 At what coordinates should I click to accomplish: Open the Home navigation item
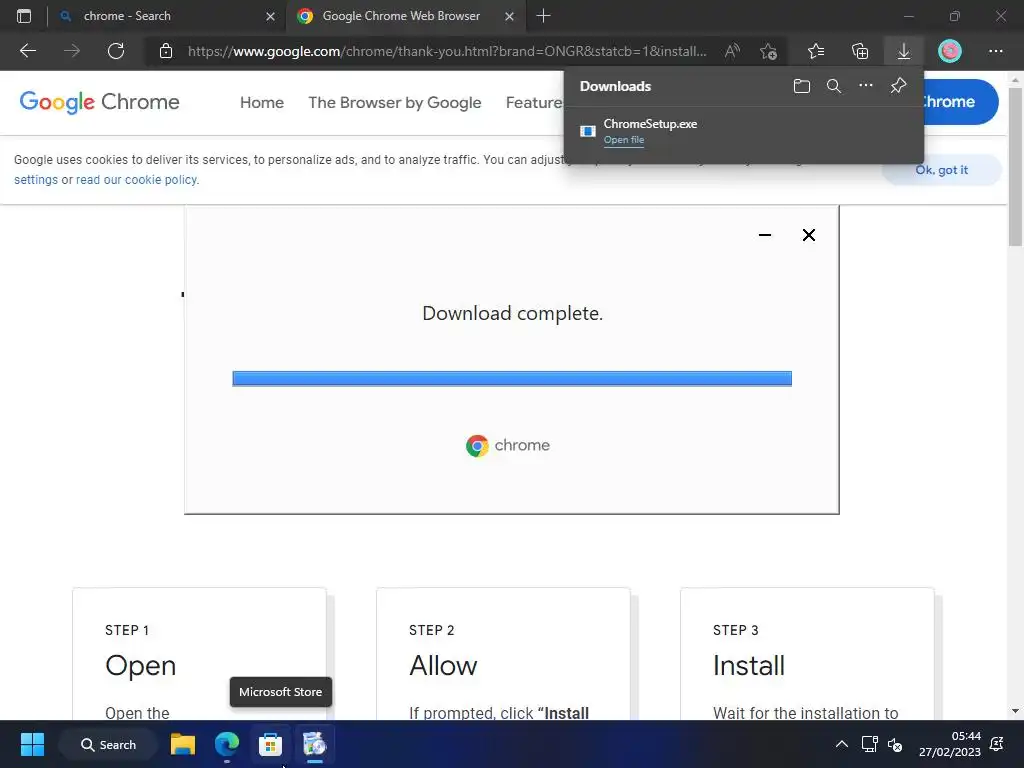click(x=262, y=103)
